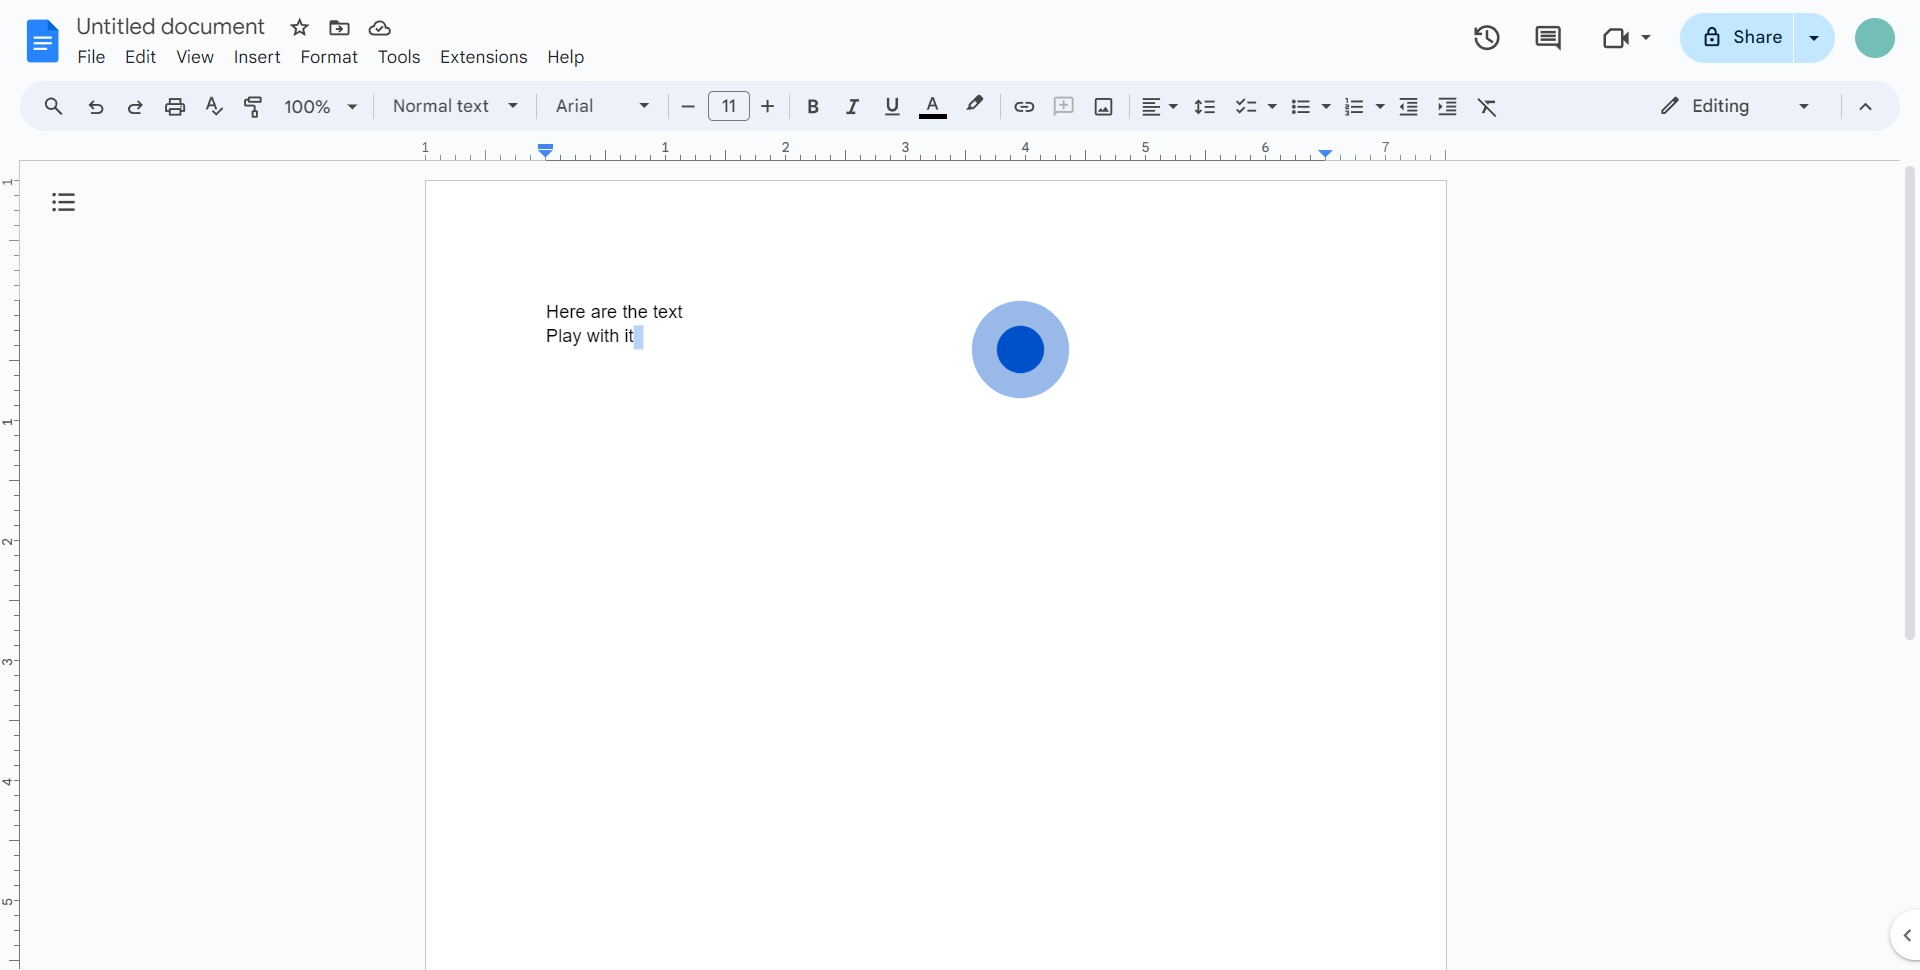
Task: Open the Extensions menu
Action: tap(483, 57)
